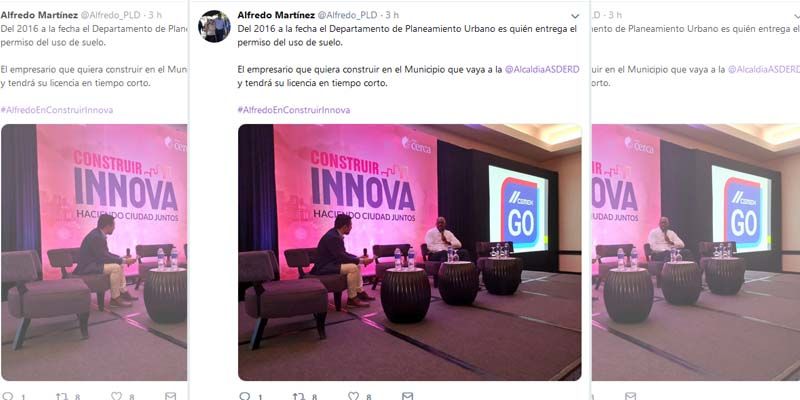This screenshot has width=800, height=400.
Task: Open #AlfredoEnConstruirInnova hashtag in the middle tweet
Action: click(x=294, y=110)
